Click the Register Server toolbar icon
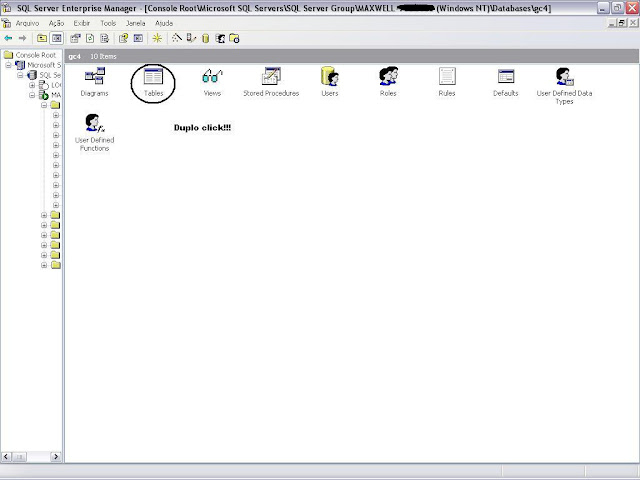The height and width of the screenshot is (480, 640). (191, 38)
